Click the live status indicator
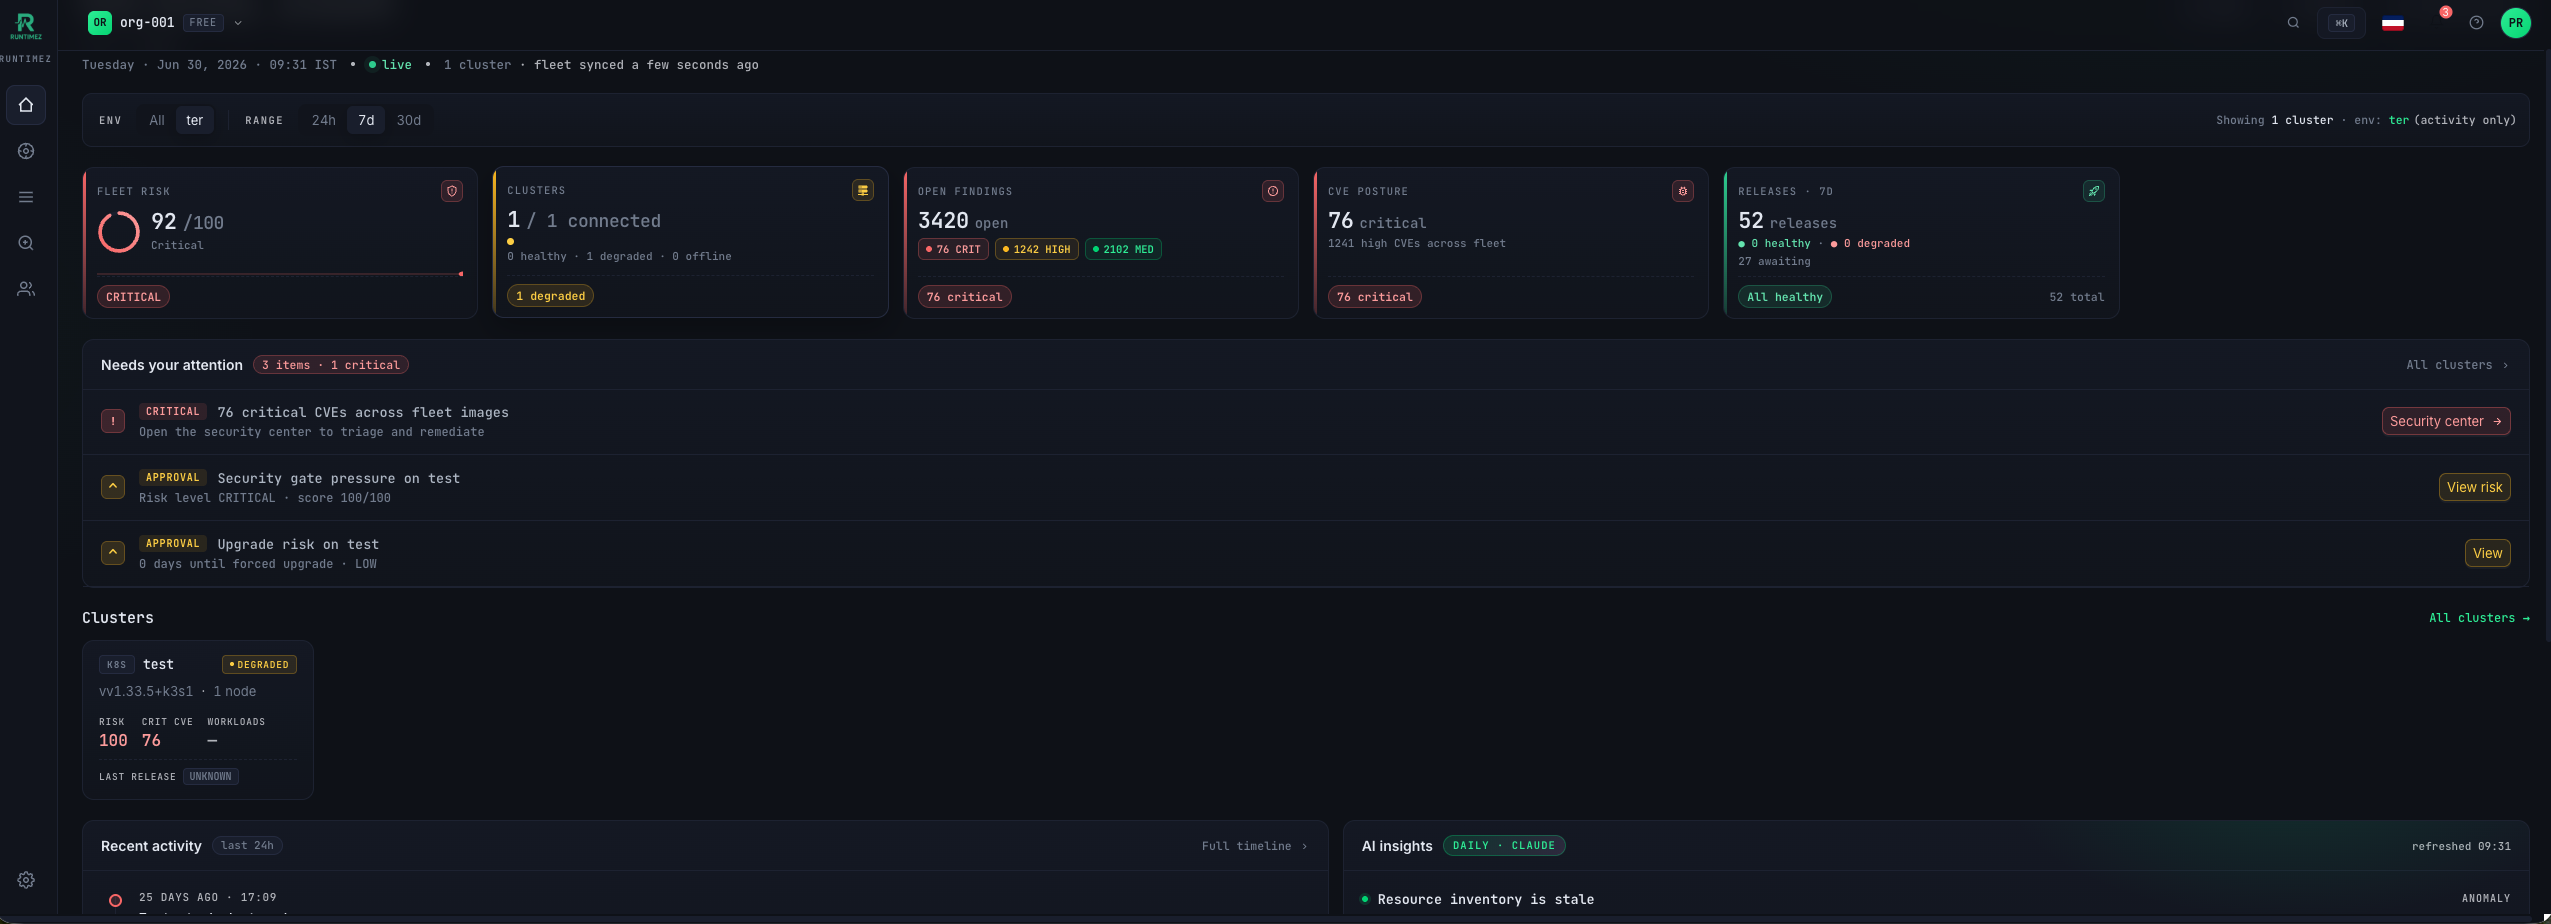 [x=390, y=65]
